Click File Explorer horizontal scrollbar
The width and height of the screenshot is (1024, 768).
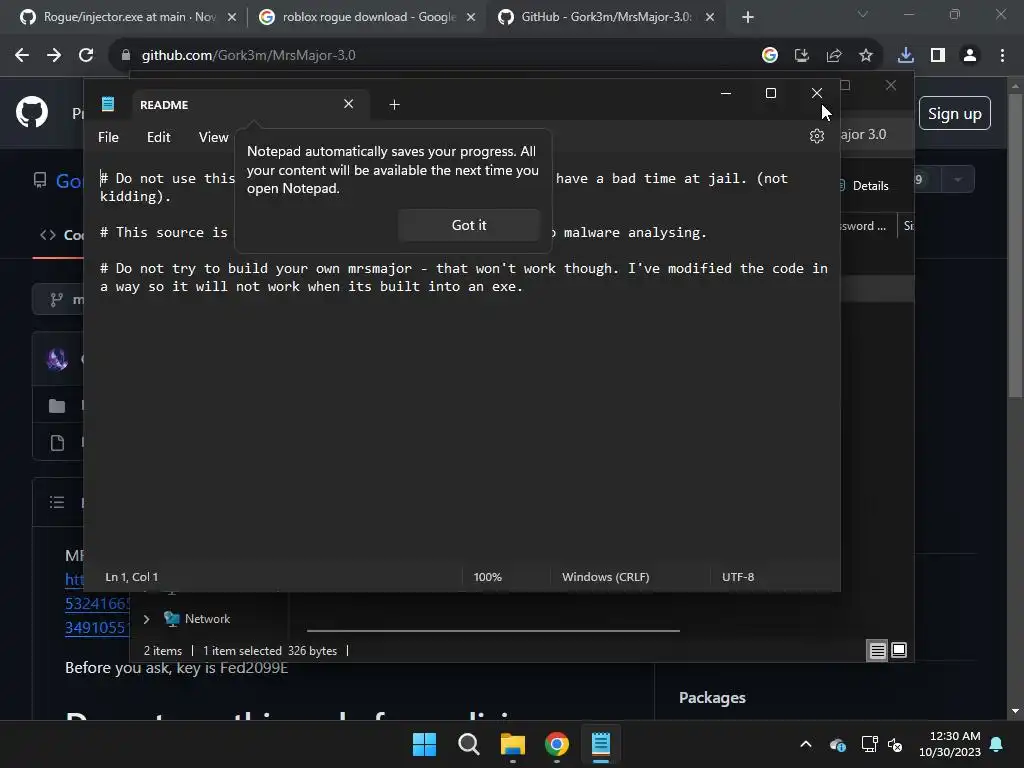[x=493, y=631]
